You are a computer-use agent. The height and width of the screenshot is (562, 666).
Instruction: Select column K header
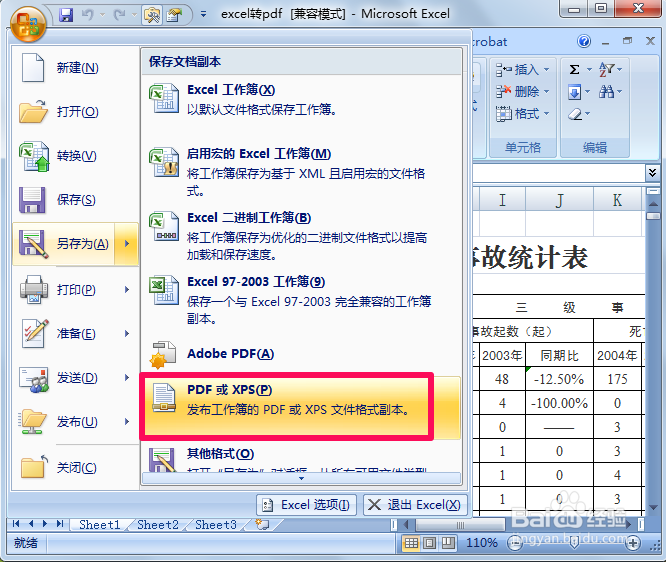click(617, 200)
